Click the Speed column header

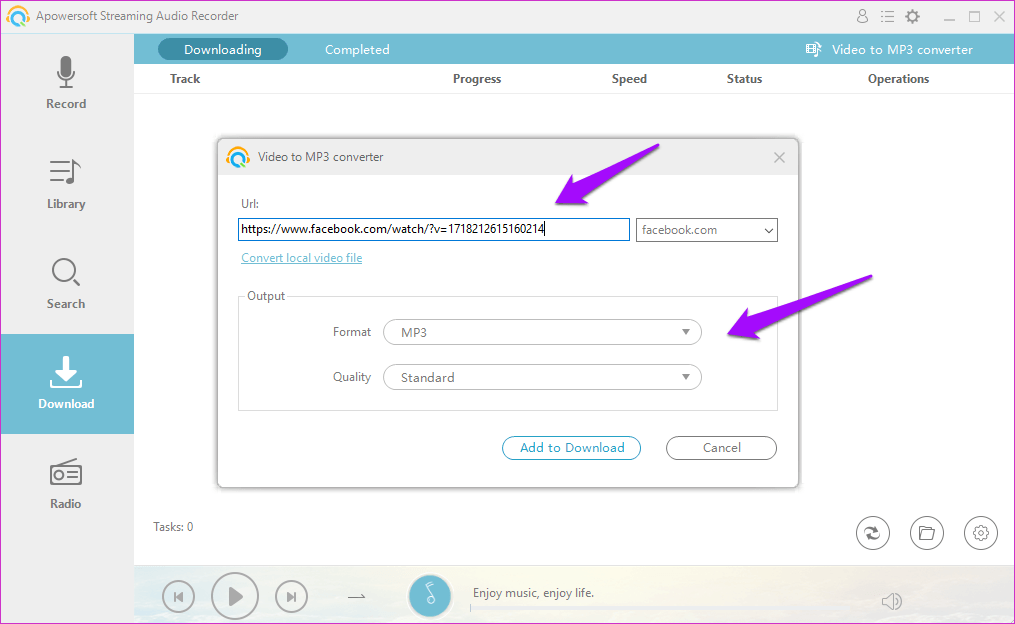coord(629,79)
